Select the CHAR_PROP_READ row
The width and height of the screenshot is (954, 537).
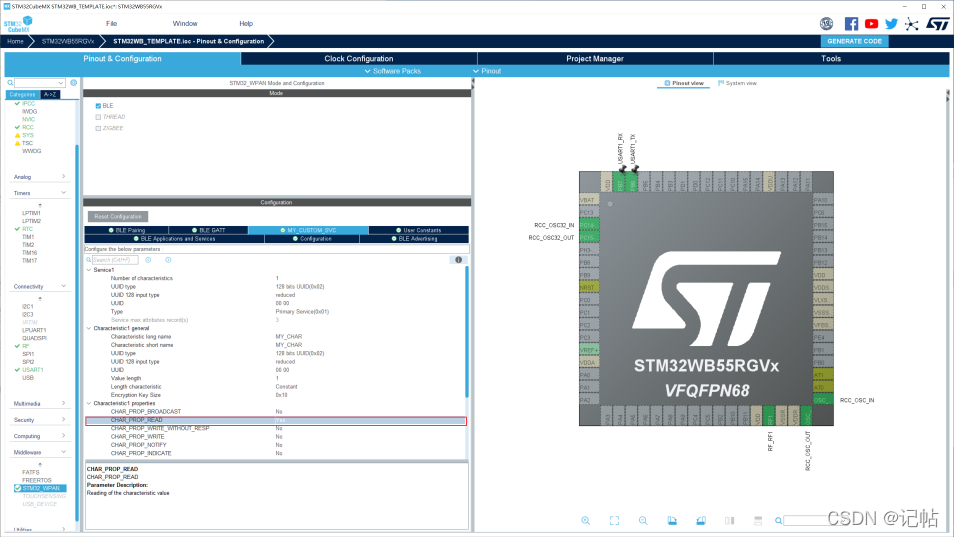276,420
